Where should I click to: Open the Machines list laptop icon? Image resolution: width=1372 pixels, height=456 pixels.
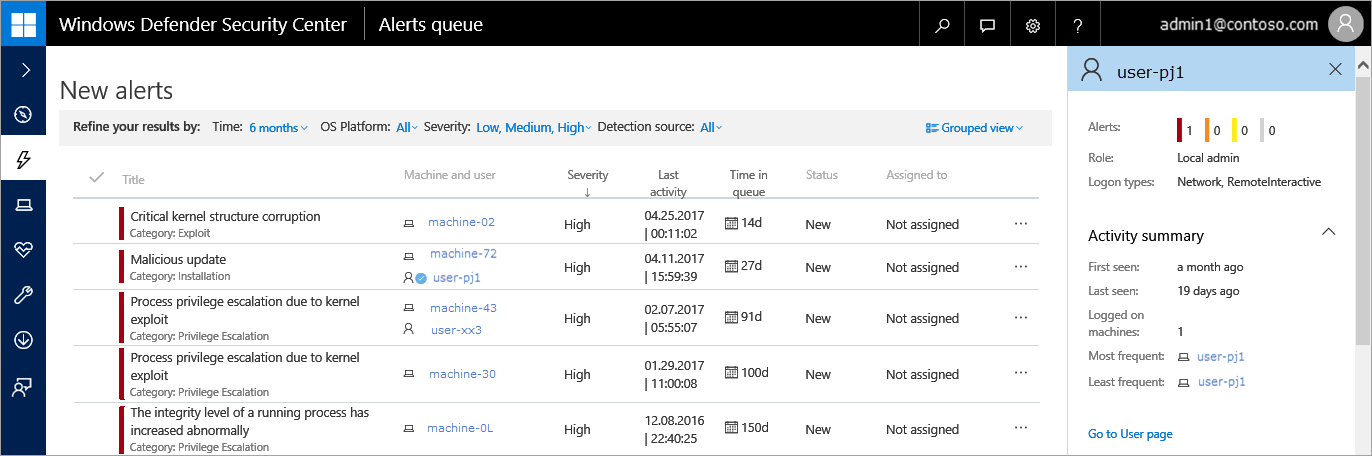pos(23,205)
